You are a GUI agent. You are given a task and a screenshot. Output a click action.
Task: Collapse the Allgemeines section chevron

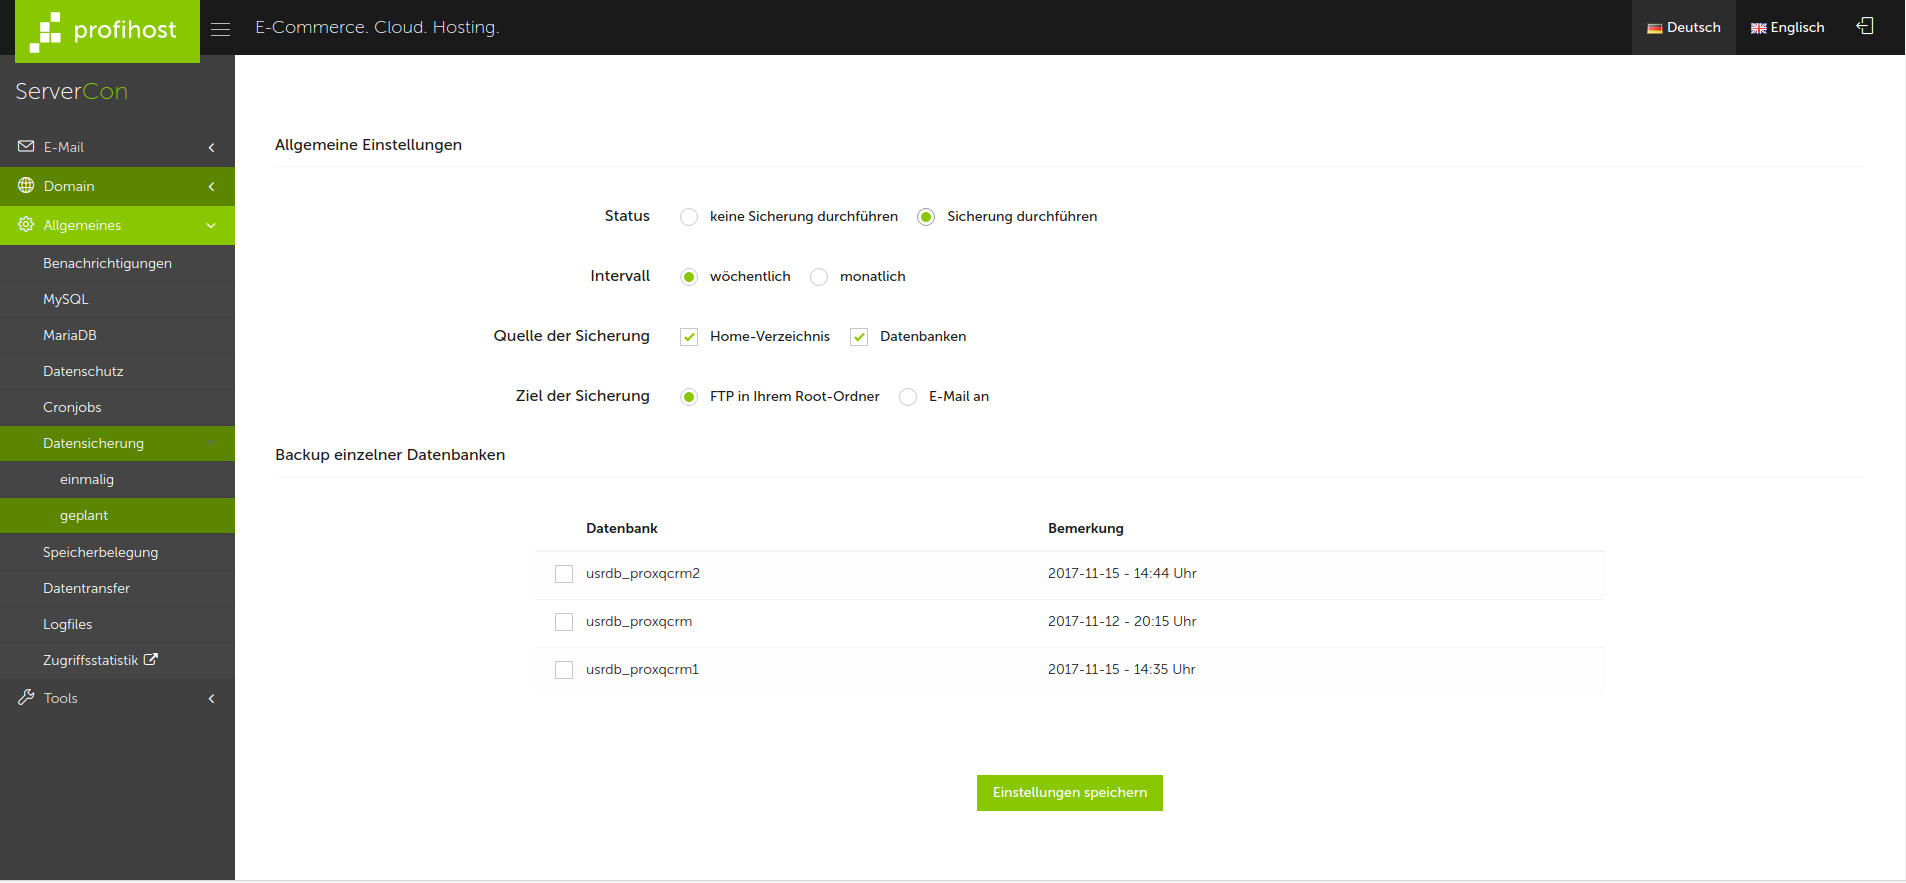[x=211, y=226]
